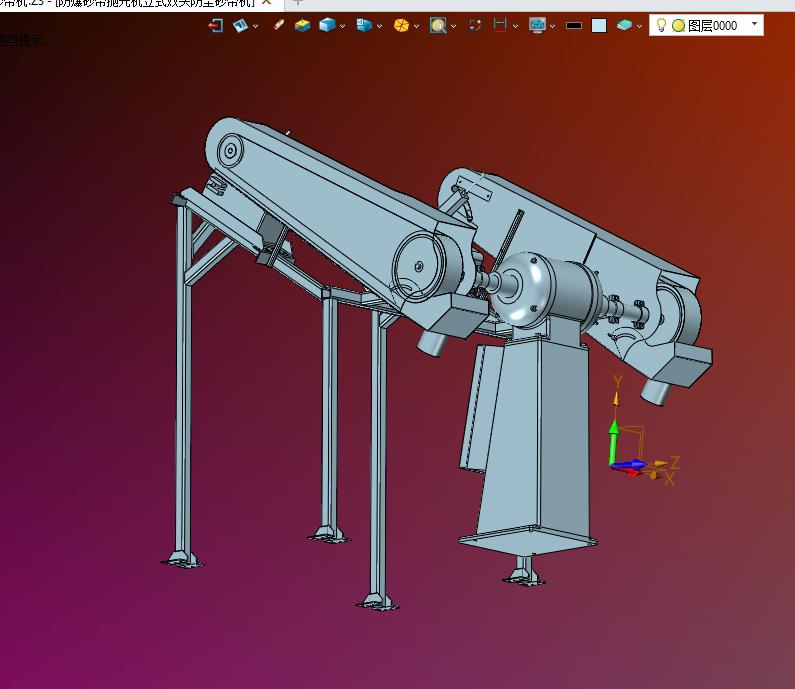Click the black rectangle color swatch
Viewport: 795px width, 689px height.
click(574, 26)
